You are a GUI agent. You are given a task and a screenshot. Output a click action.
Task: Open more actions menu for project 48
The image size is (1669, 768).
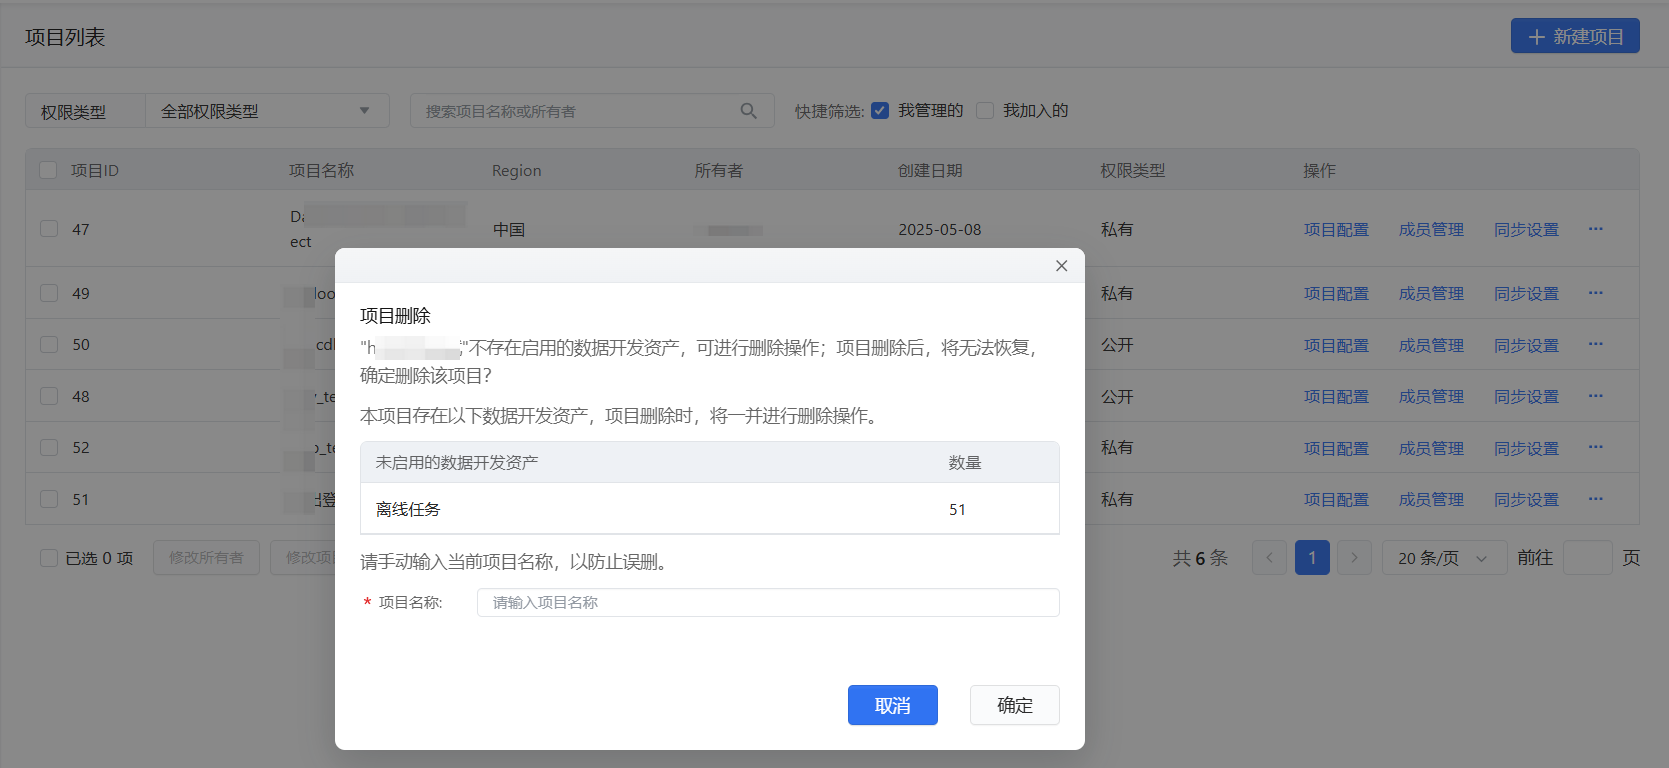[1595, 396]
